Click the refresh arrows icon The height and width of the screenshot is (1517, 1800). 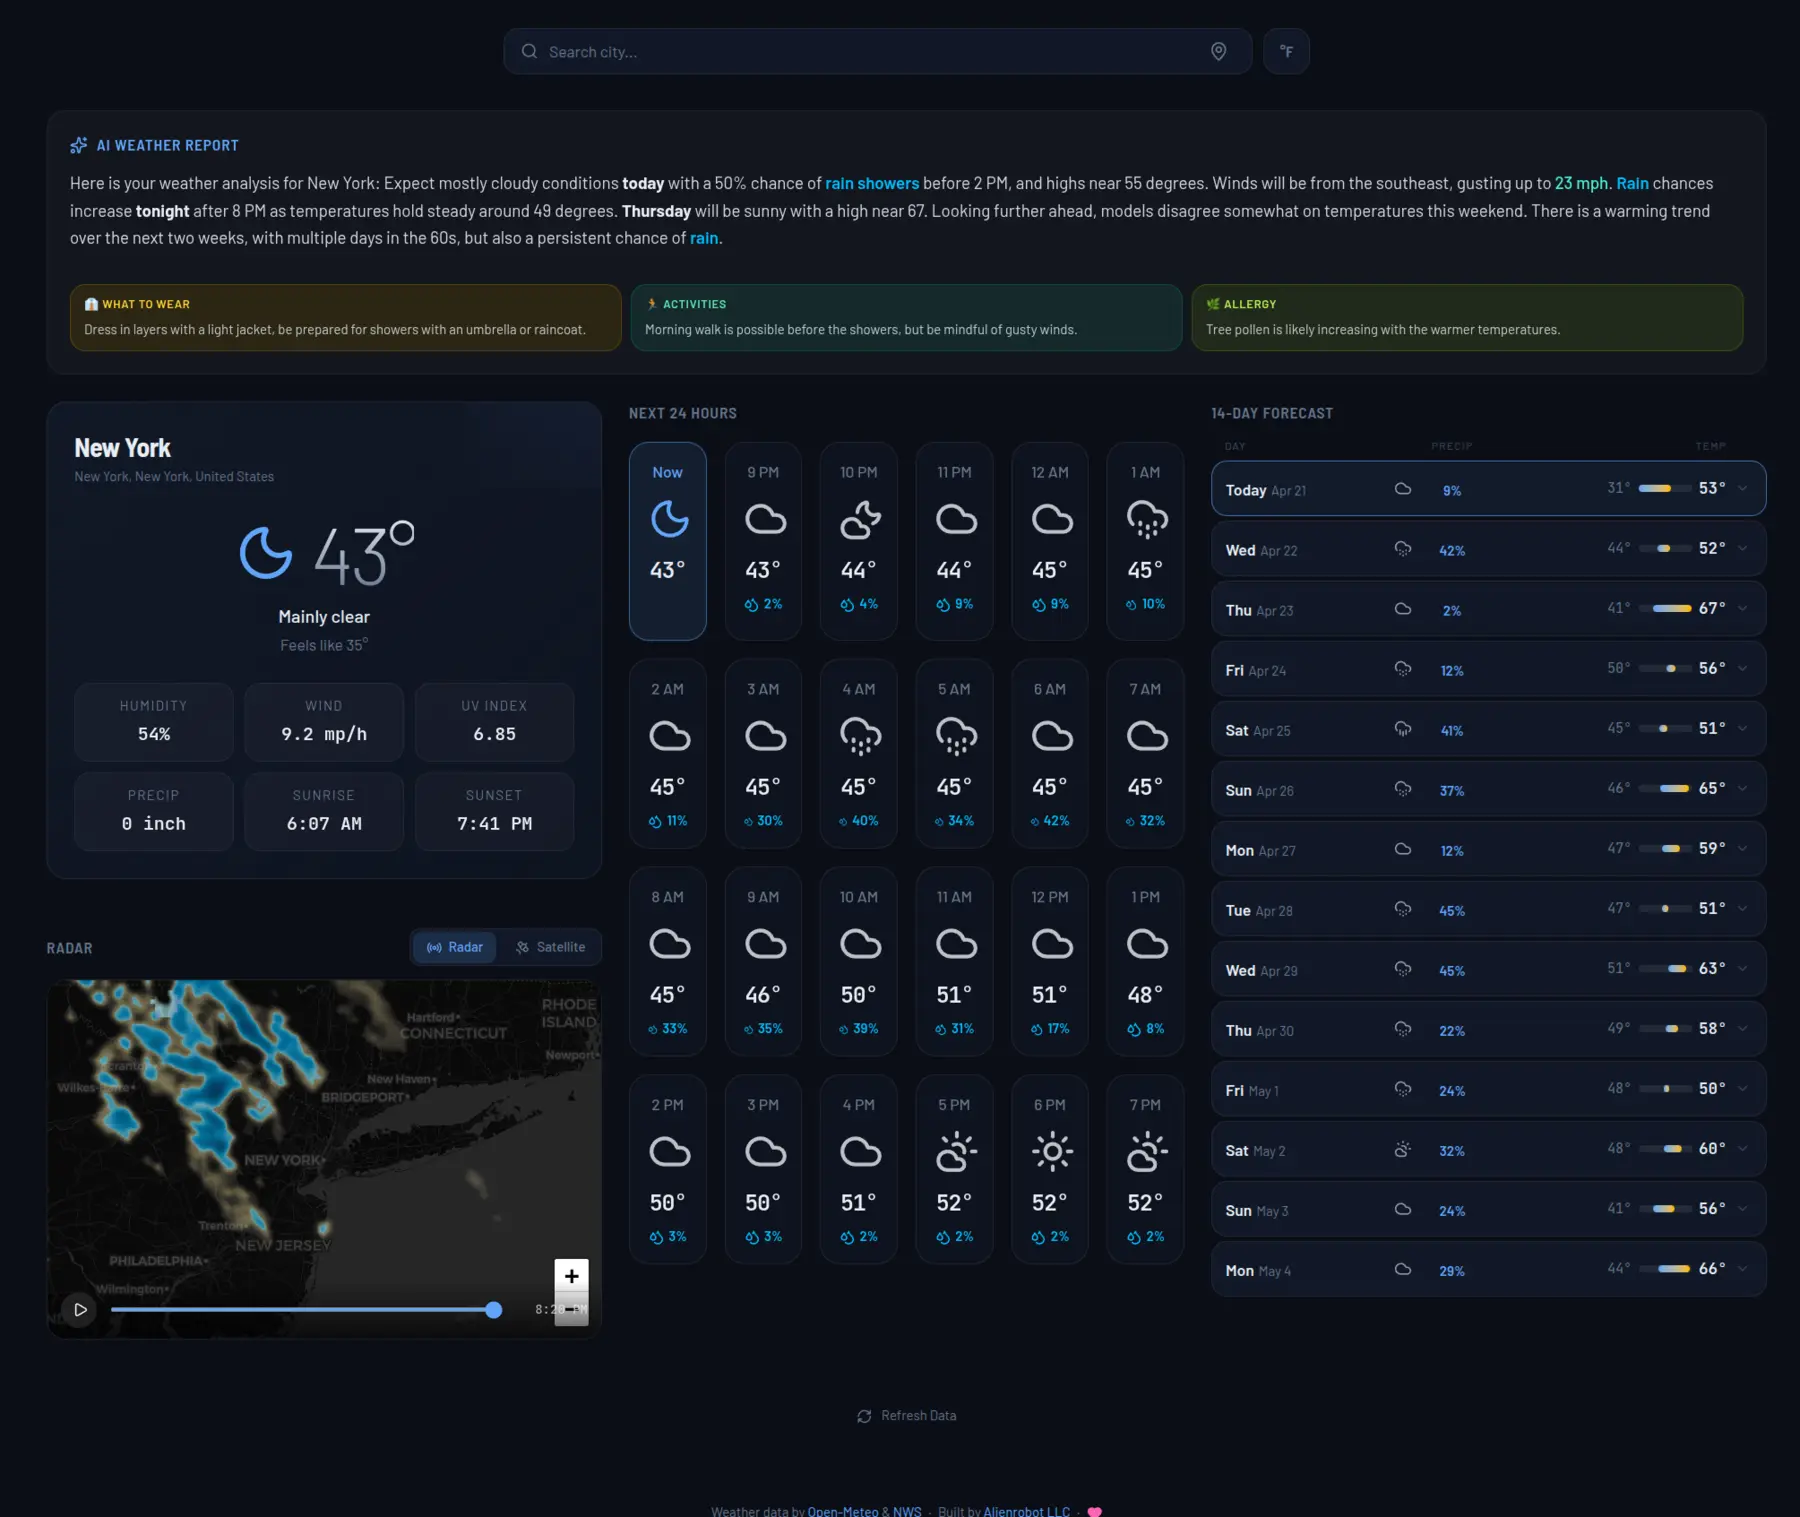[864, 1416]
